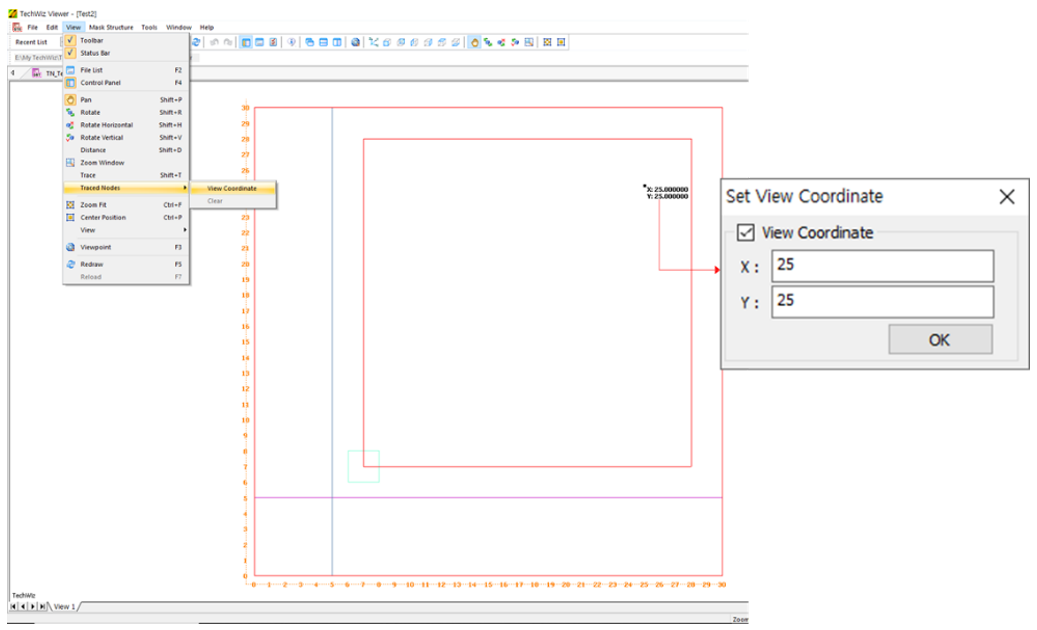Open File List from the View menu
Screen dimensions: 1037x630
tap(91, 70)
